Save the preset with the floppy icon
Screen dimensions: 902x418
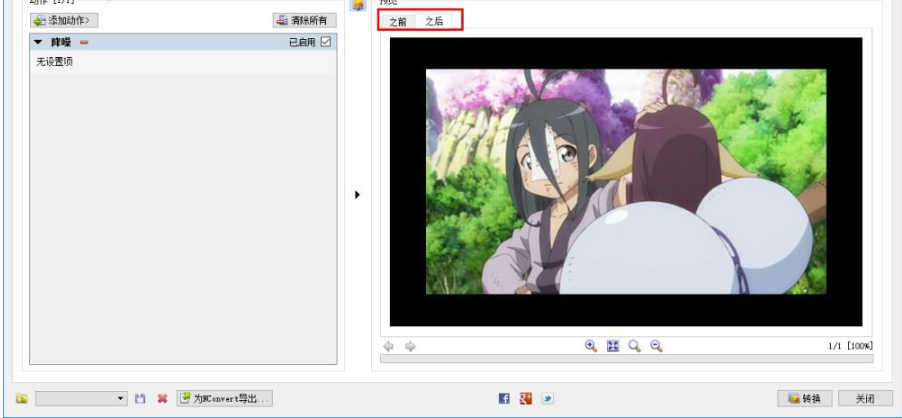(x=140, y=398)
